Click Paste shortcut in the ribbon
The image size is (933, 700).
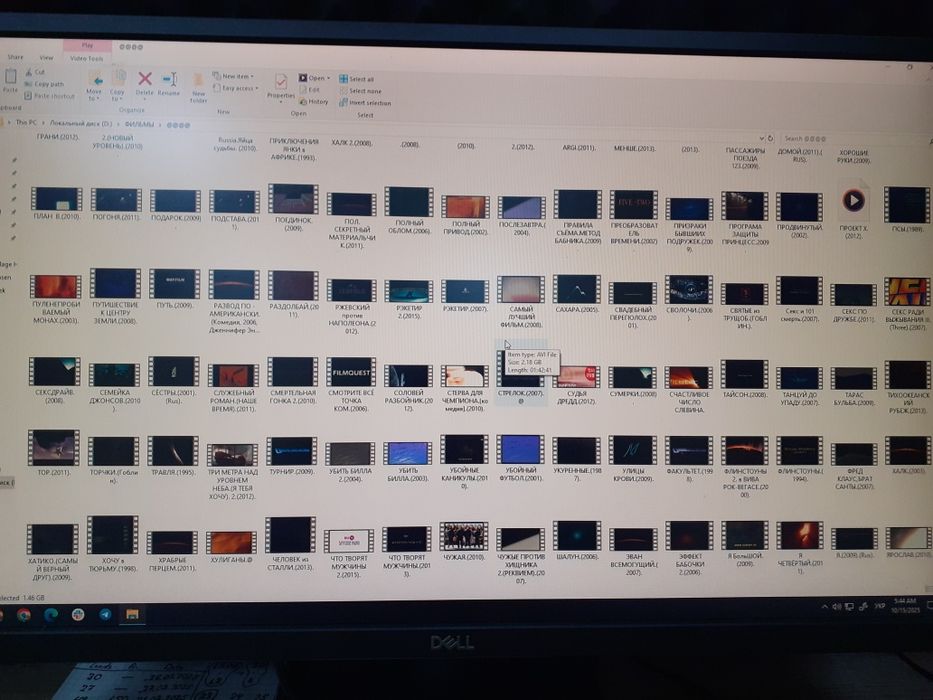point(50,95)
